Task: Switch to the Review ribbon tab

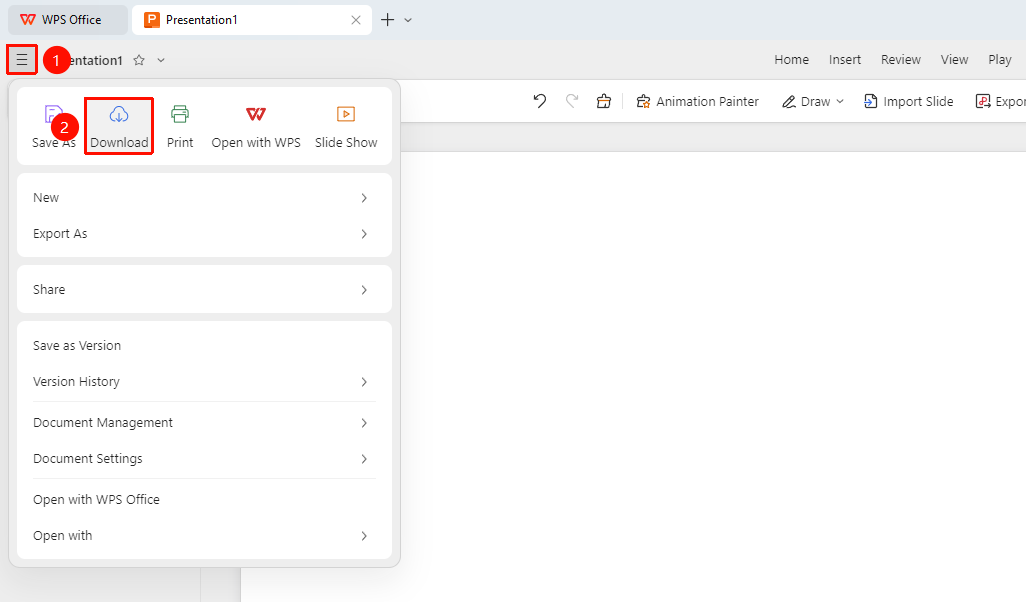Action: tap(901, 60)
